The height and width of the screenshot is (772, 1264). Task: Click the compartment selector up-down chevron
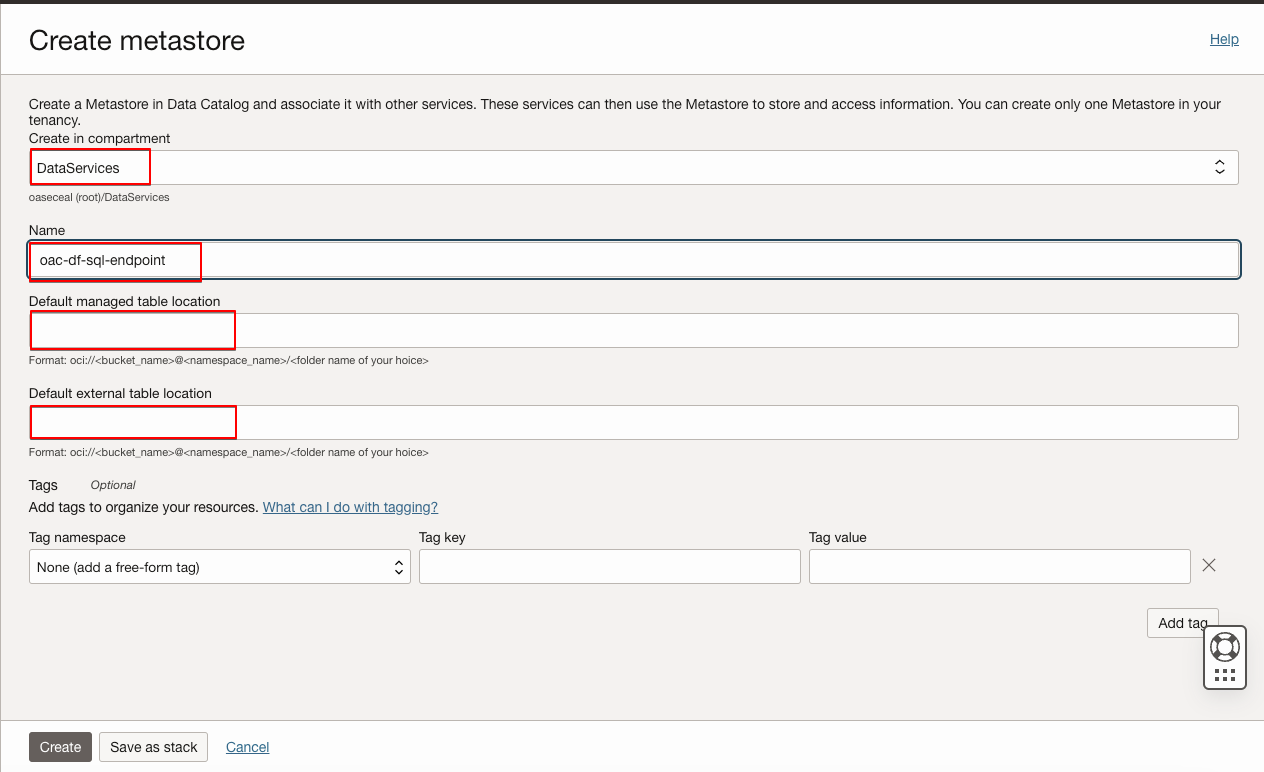pyautogui.click(x=1219, y=168)
